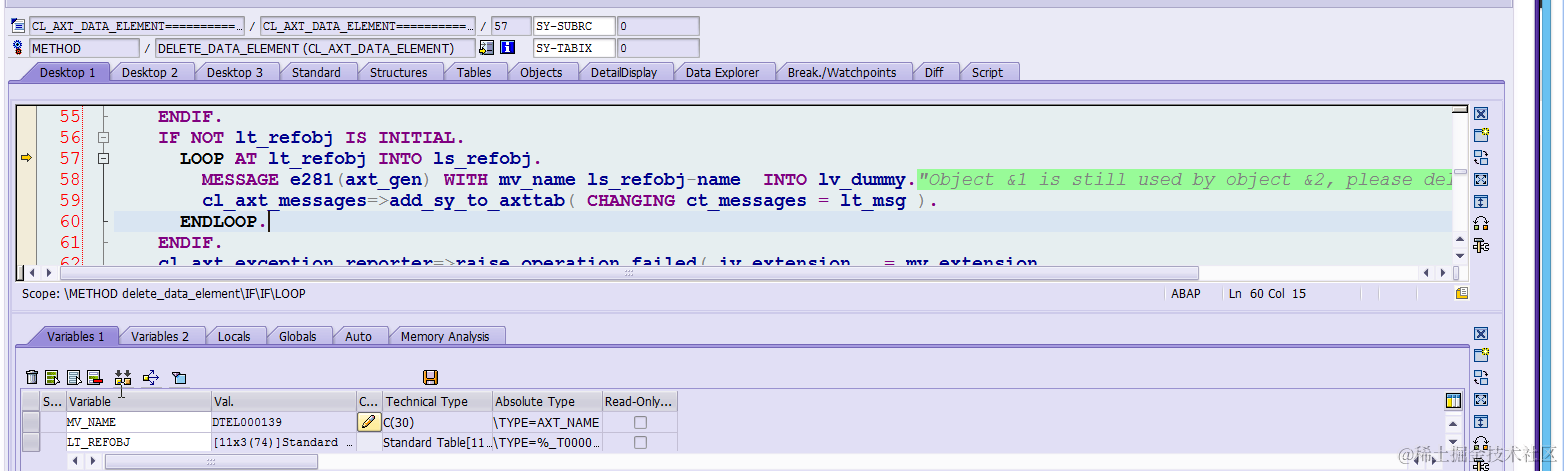The width and height of the screenshot is (1564, 471).
Task: Click the blue arrows transfer icon in variables toolbar
Action: click(x=151, y=377)
